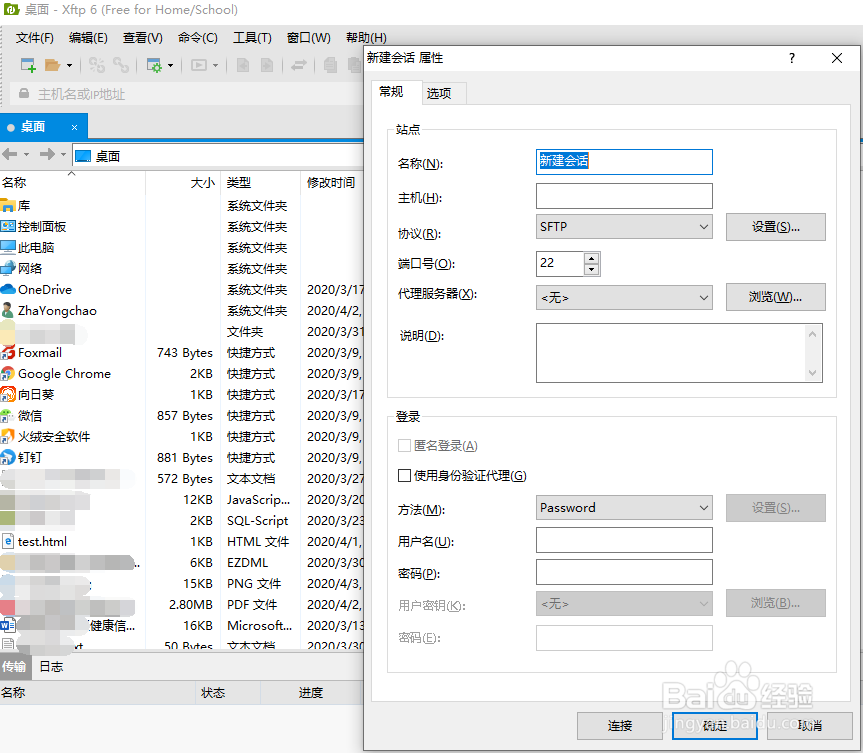The width and height of the screenshot is (863, 753).
Task: Click the back navigation arrow
Action: click(14, 155)
